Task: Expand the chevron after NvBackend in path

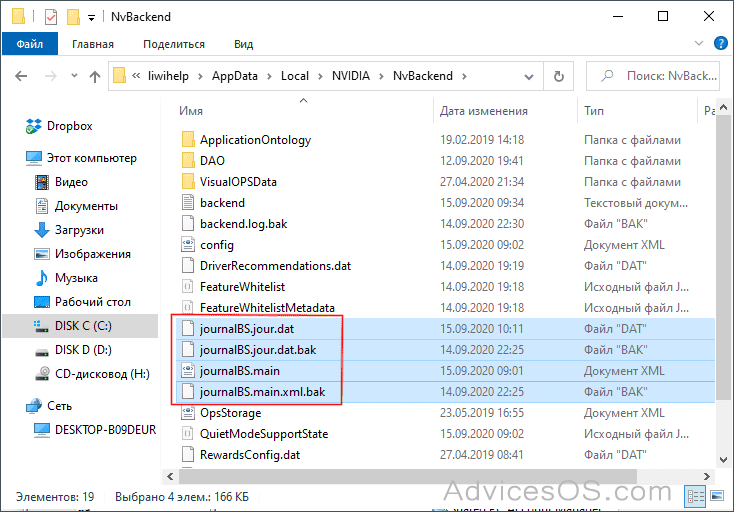Action: click(464, 76)
